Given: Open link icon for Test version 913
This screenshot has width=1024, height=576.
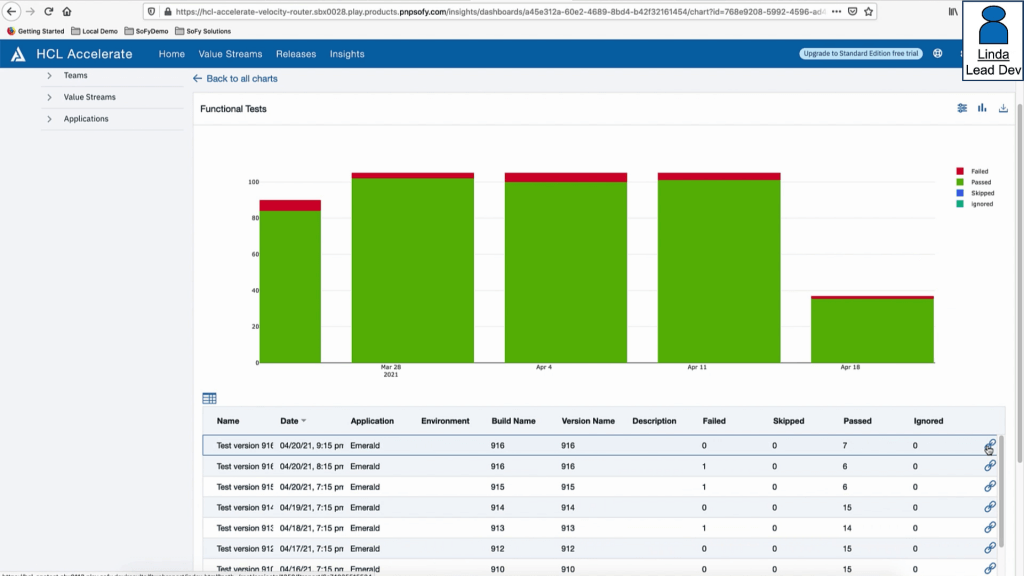Looking at the screenshot, I should pyautogui.click(x=990, y=527).
